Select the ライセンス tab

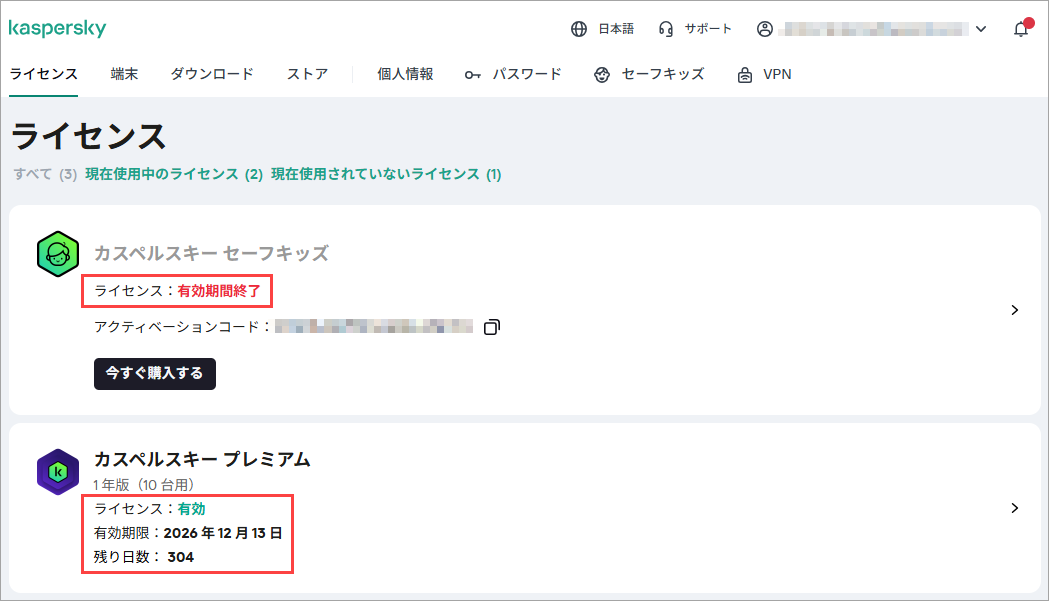[43, 74]
